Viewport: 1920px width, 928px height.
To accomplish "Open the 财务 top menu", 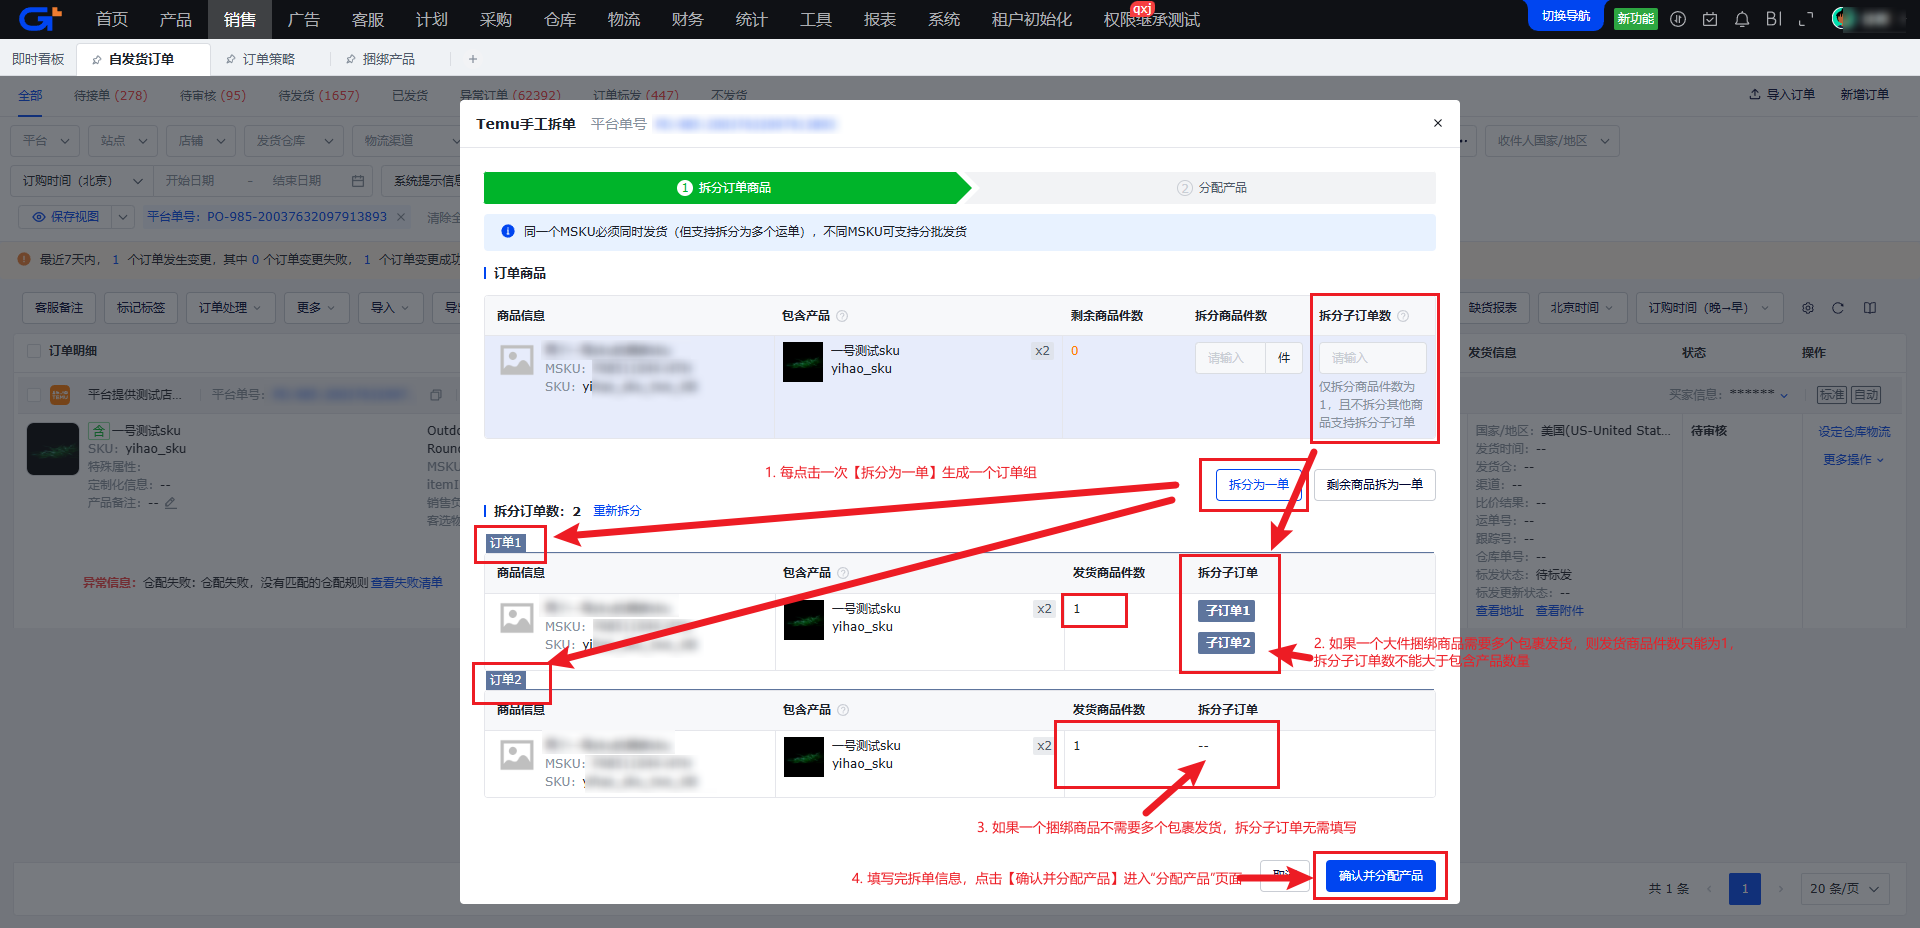I will [688, 19].
